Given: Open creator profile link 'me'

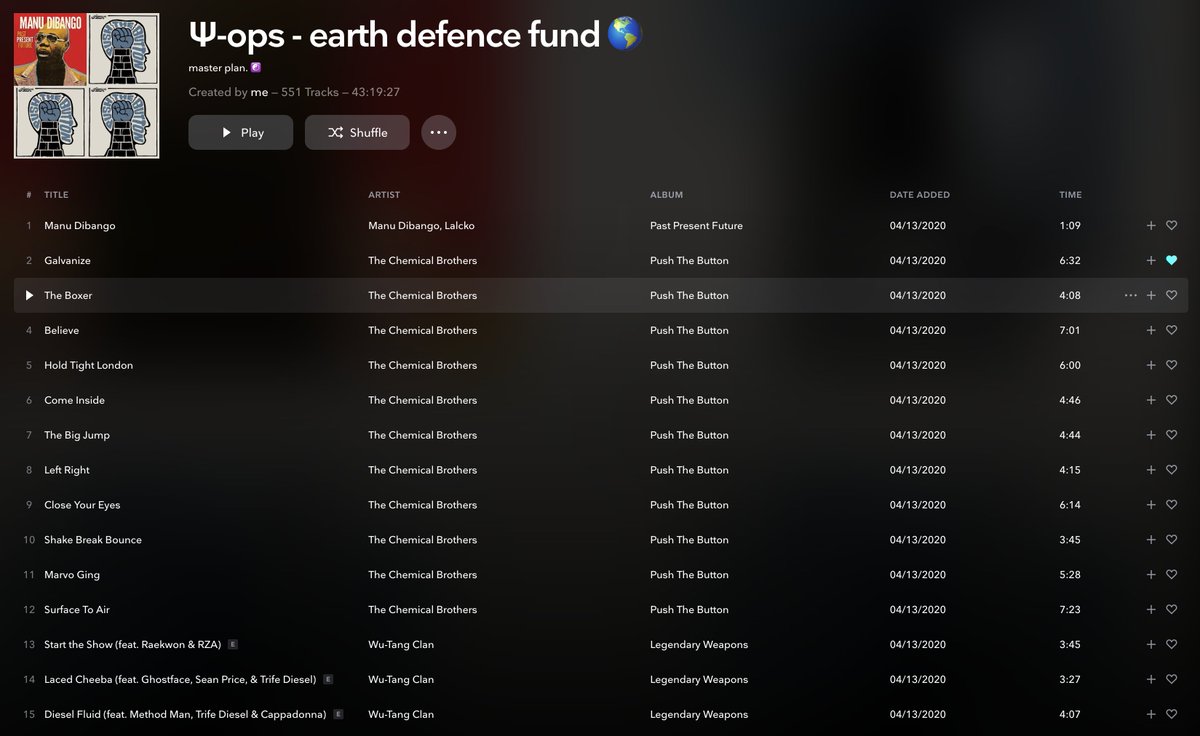Looking at the screenshot, I should tap(259, 92).
